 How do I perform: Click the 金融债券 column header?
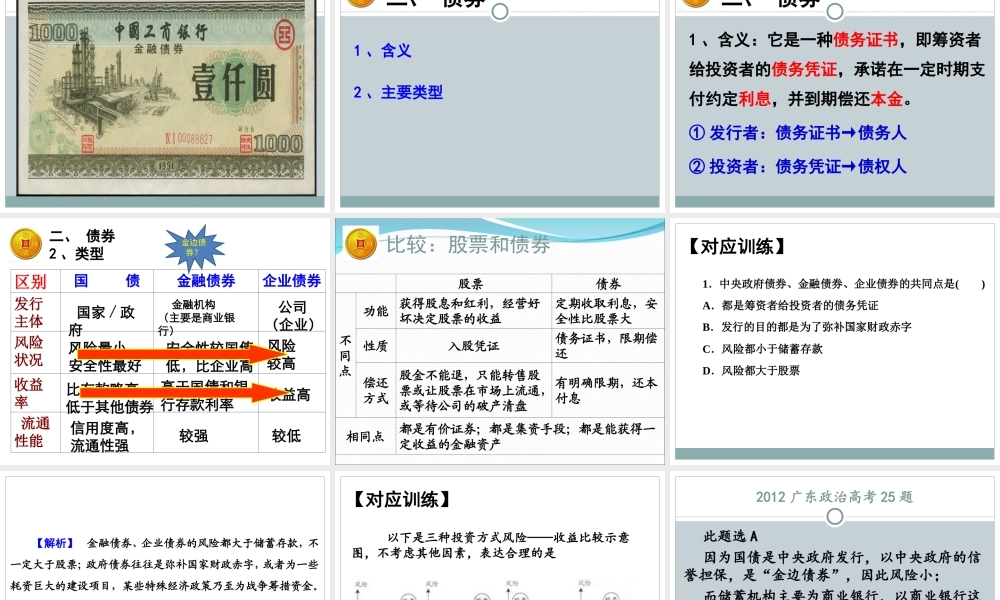pyautogui.click(x=205, y=281)
